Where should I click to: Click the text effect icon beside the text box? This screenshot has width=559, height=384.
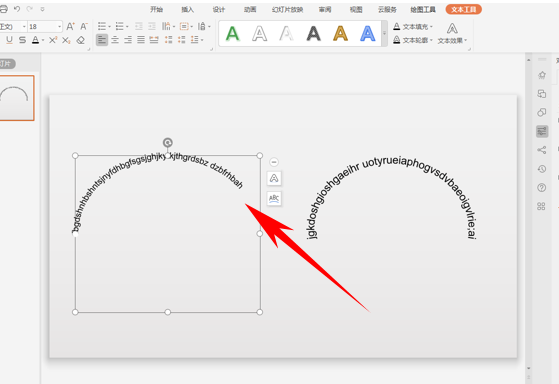coord(274,178)
